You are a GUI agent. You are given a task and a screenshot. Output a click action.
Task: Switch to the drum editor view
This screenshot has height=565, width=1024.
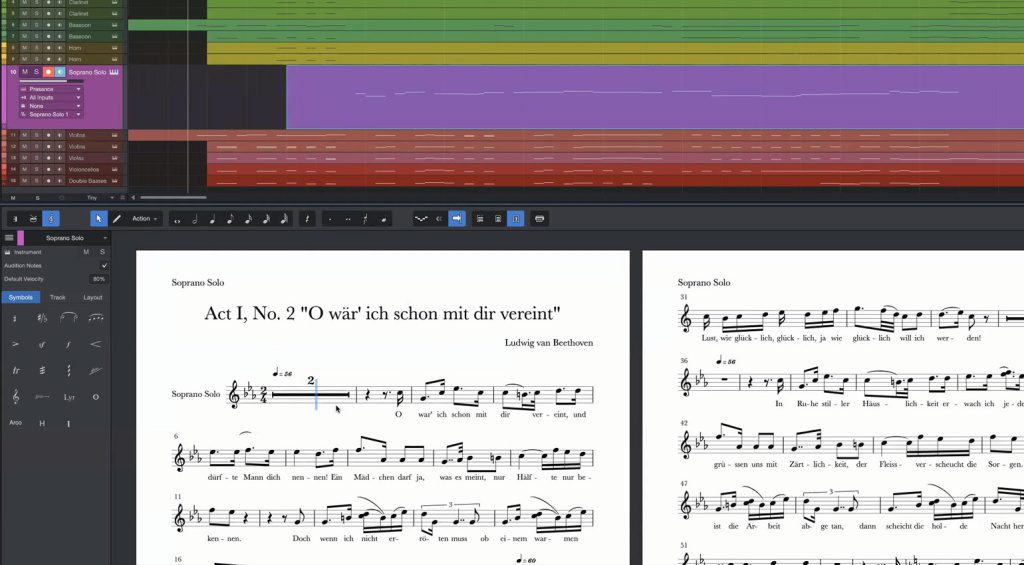pyautogui.click(x=33, y=219)
